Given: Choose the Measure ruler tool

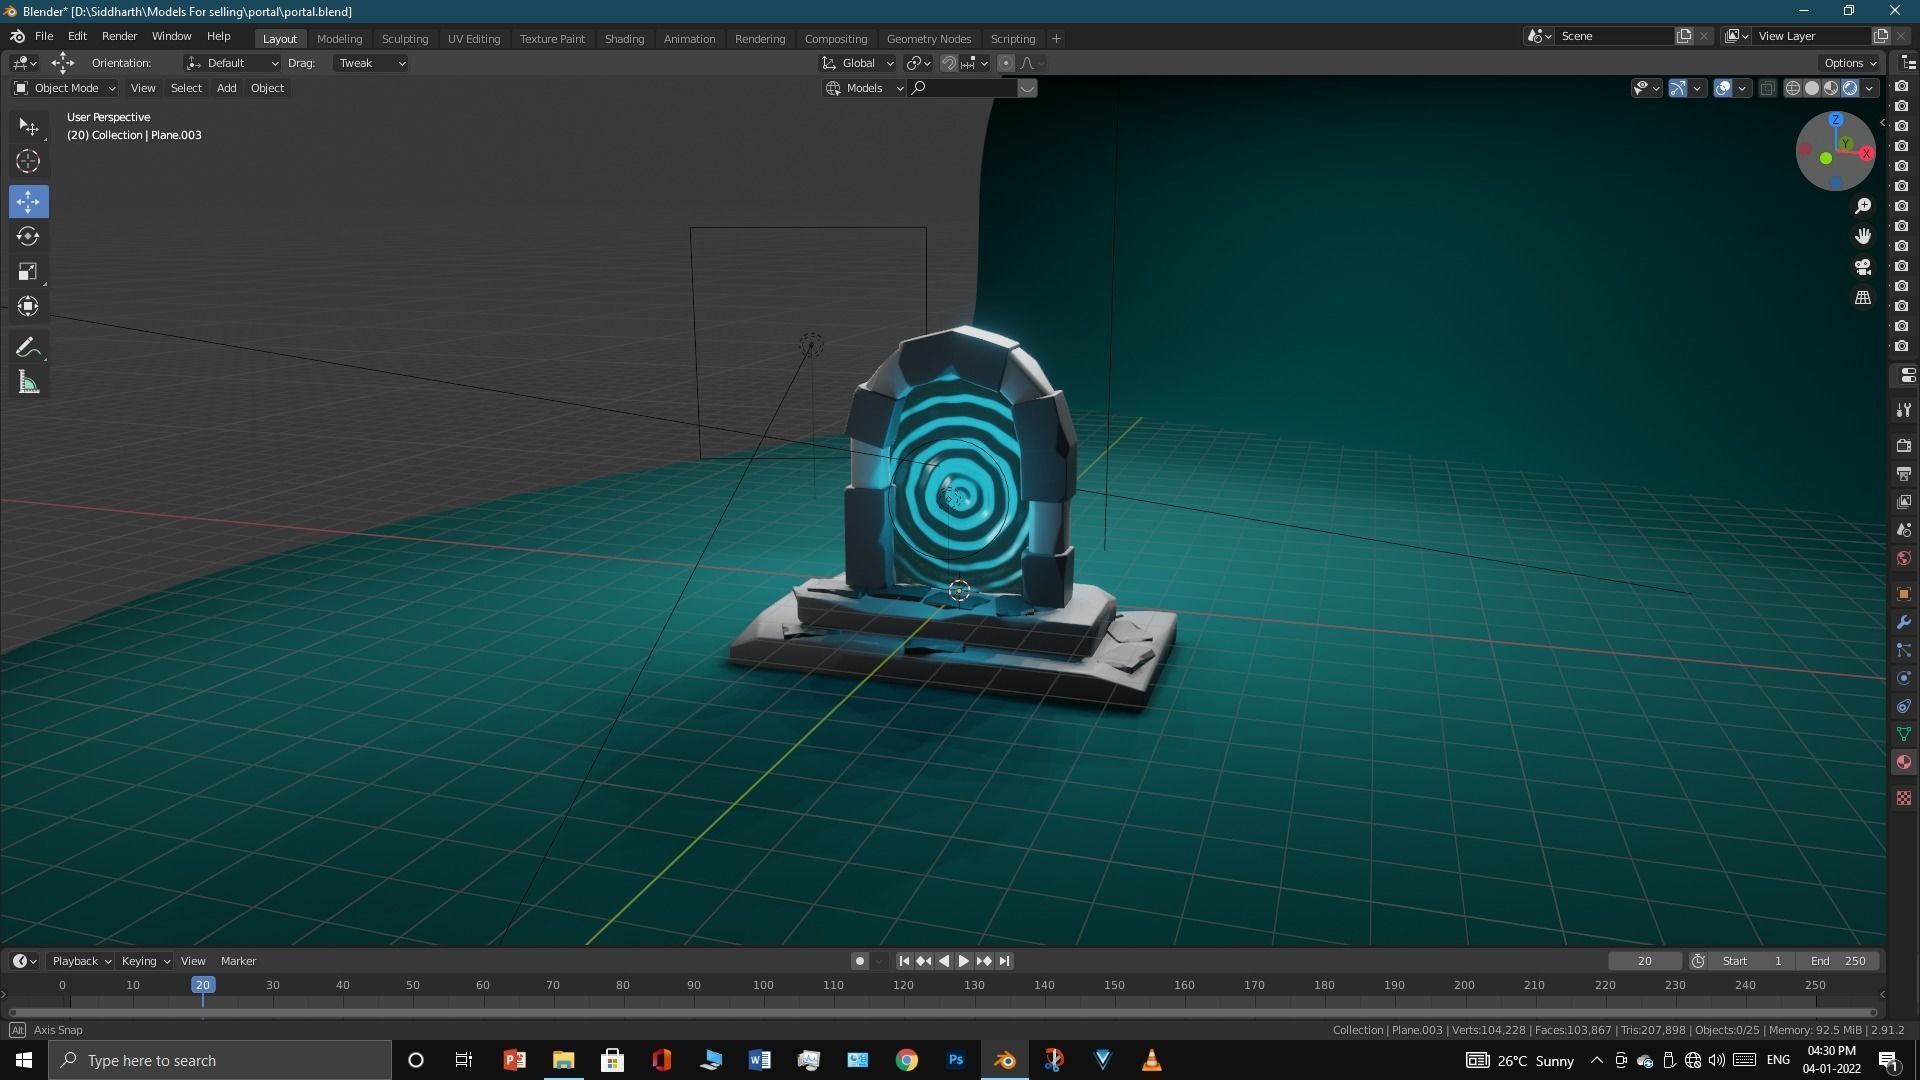Looking at the screenshot, I should (28, 383).
